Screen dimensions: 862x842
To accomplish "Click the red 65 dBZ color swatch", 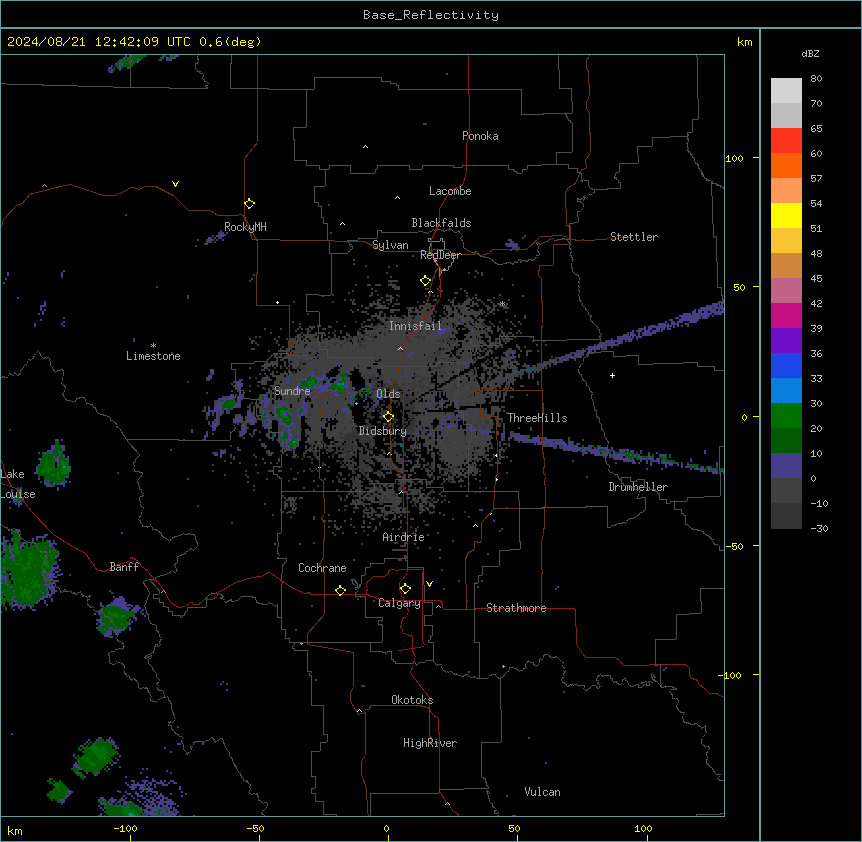I will pos(786,140).
